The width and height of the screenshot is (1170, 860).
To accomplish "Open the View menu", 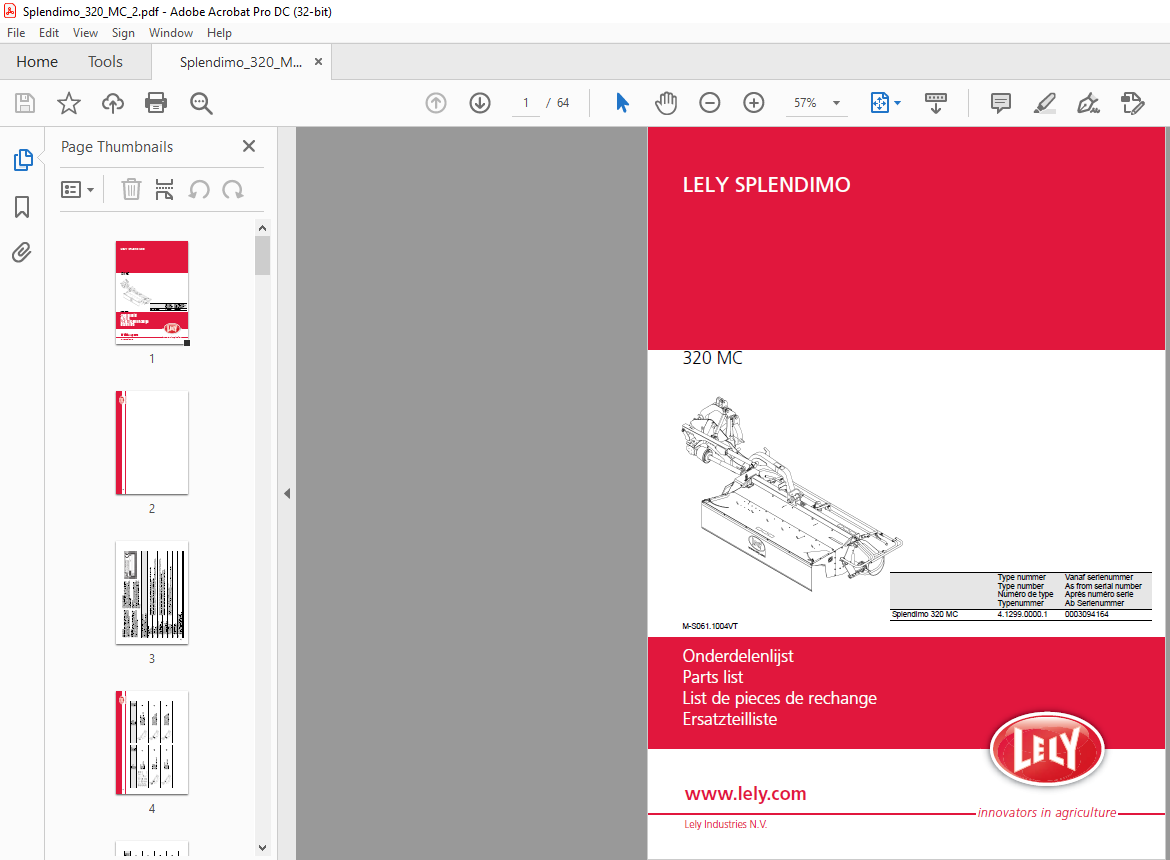I will click(x=85, y=33).
